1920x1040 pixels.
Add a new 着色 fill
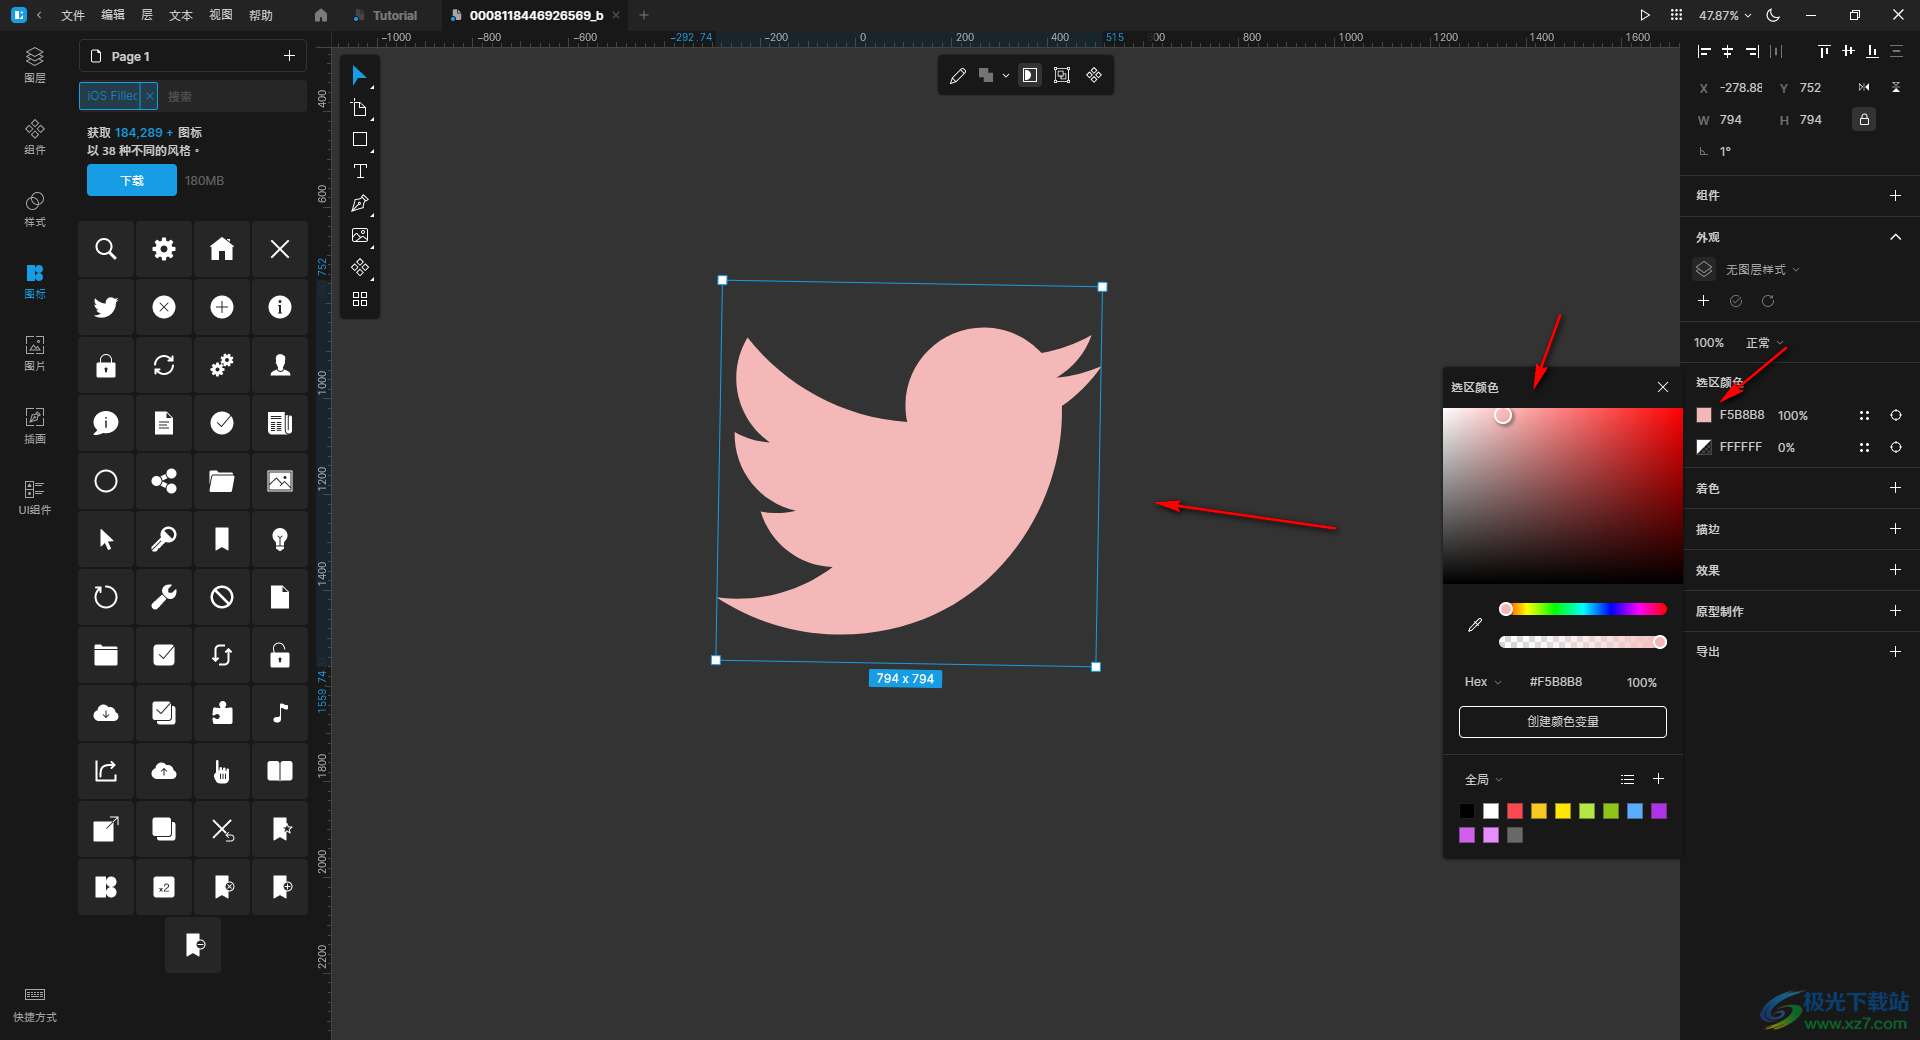click(x=1895, y=488)
